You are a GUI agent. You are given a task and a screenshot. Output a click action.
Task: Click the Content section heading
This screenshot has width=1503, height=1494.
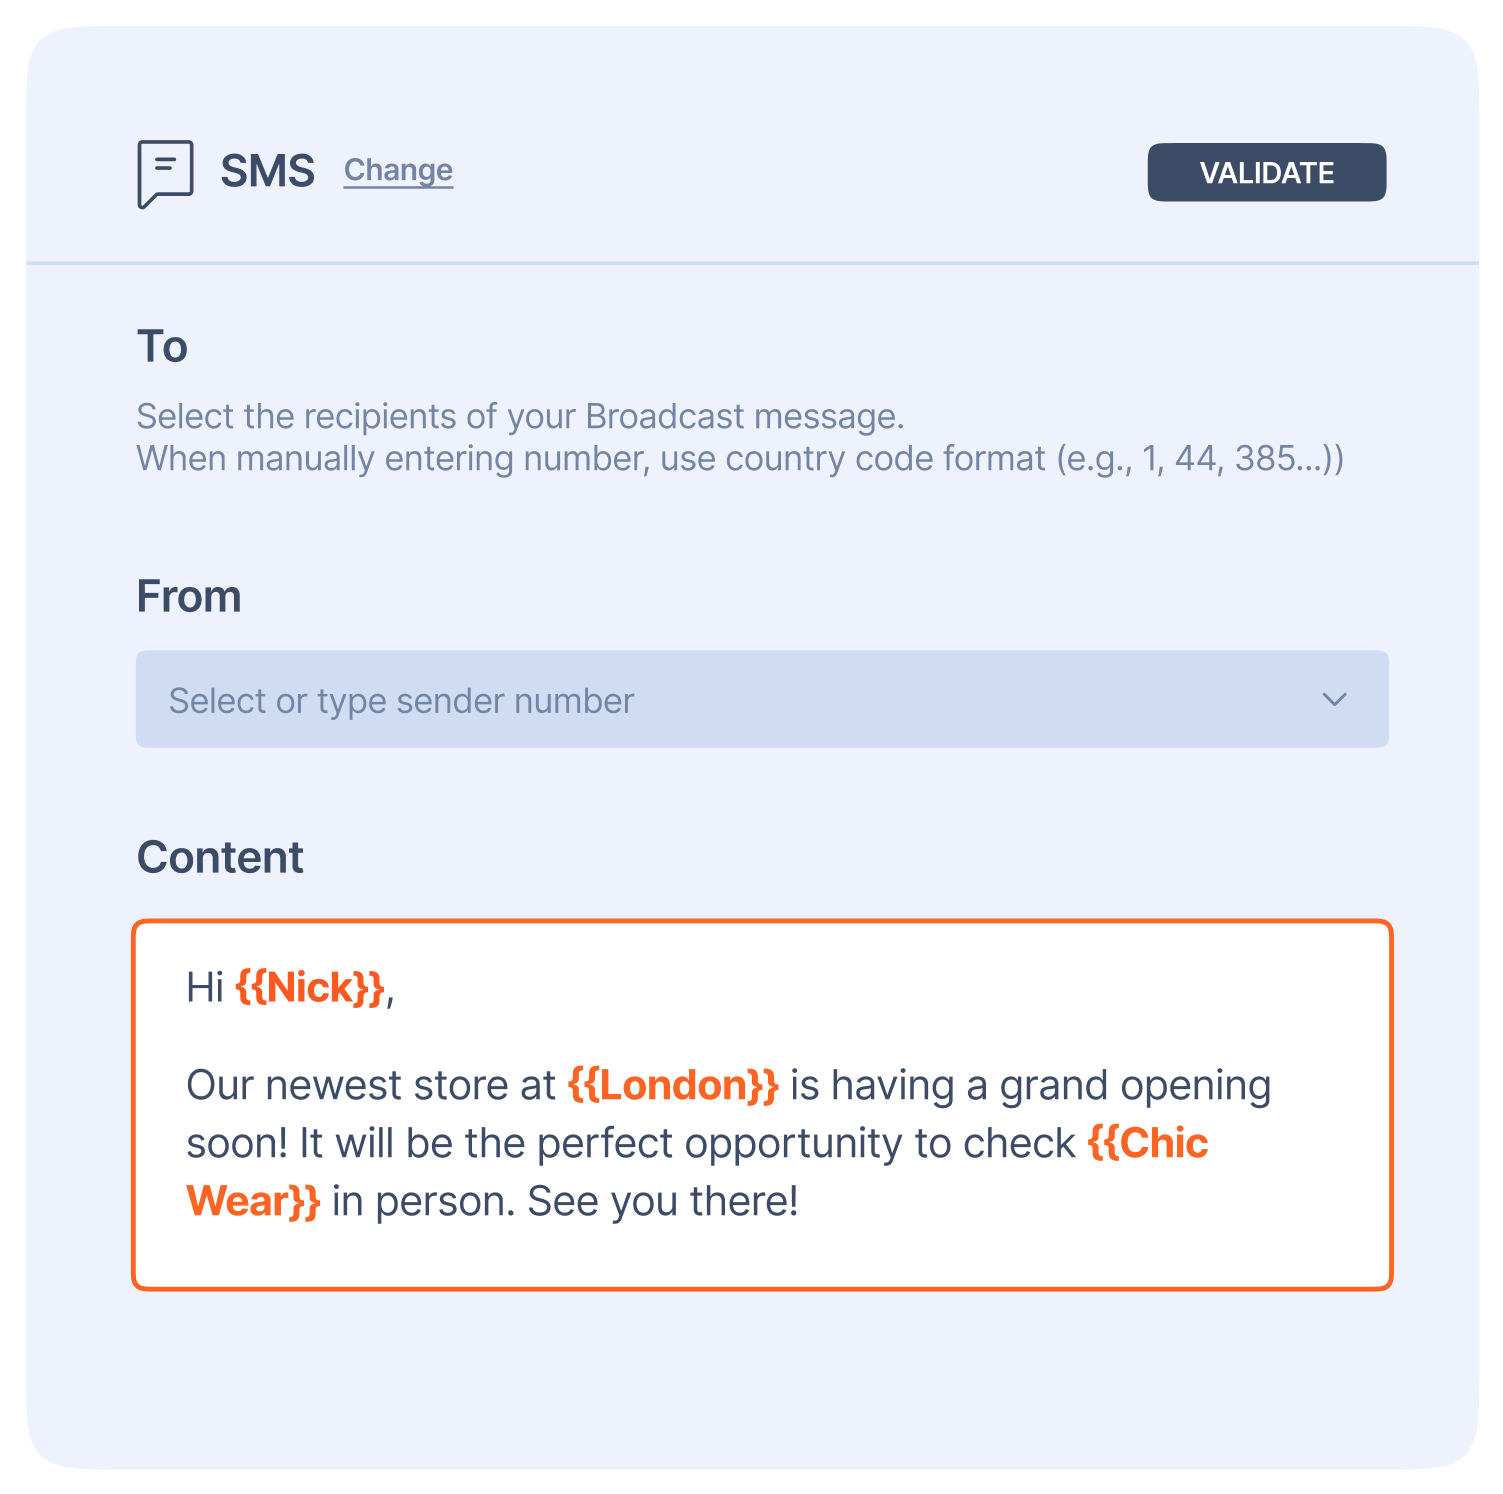click(220, 858)
